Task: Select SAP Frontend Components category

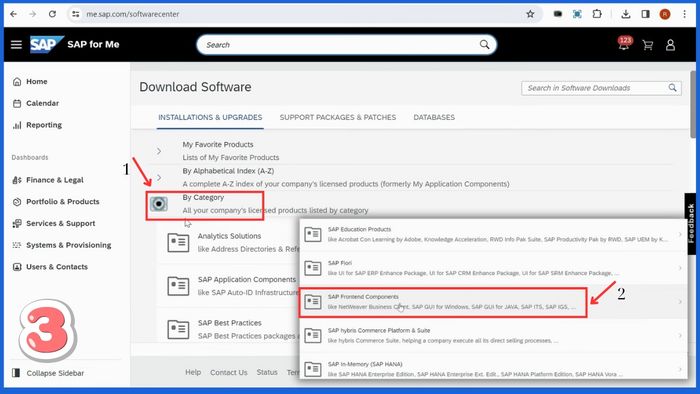Action: click(x=493, y=302)
